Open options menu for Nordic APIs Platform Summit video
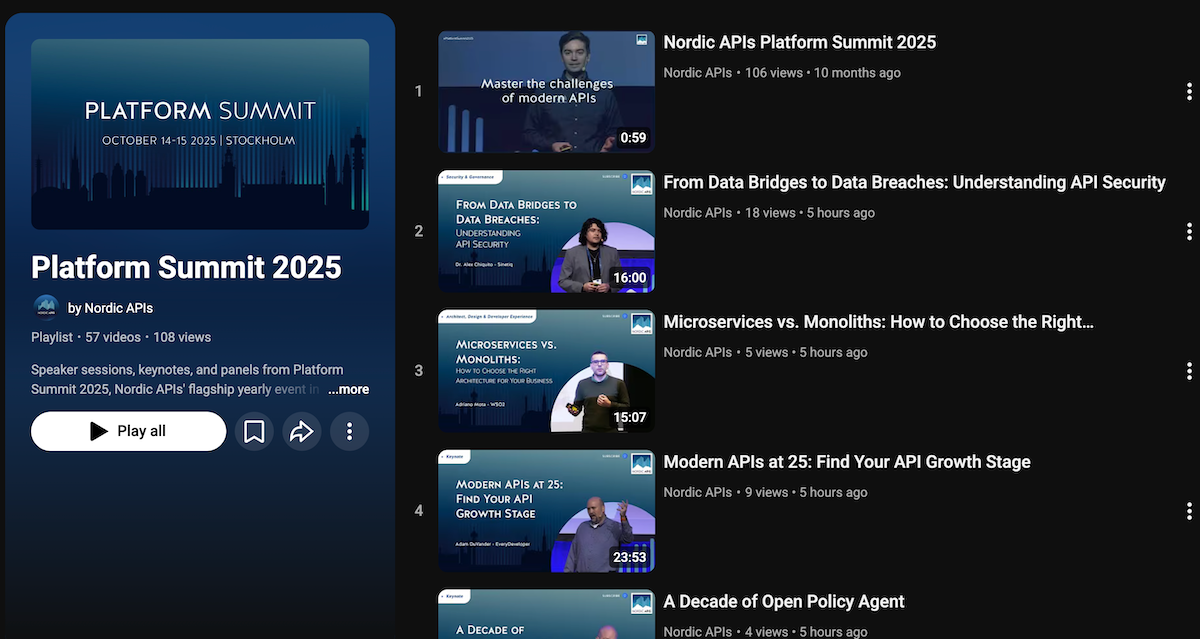This screenshot has height=639, width=1200. coord(1188,92)
